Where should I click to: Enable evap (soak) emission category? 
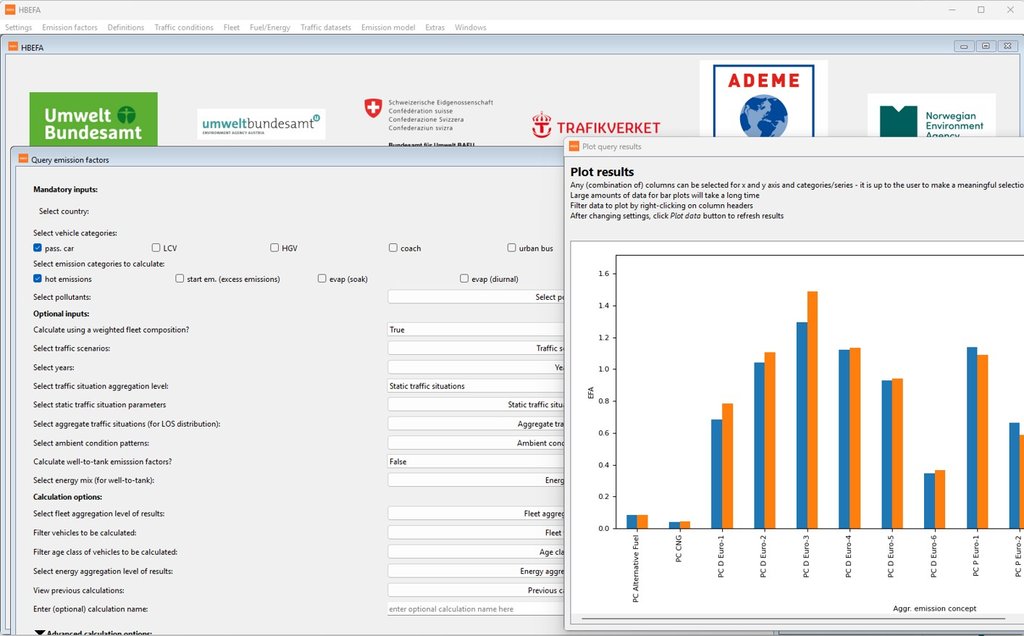[x=321, y=277]
